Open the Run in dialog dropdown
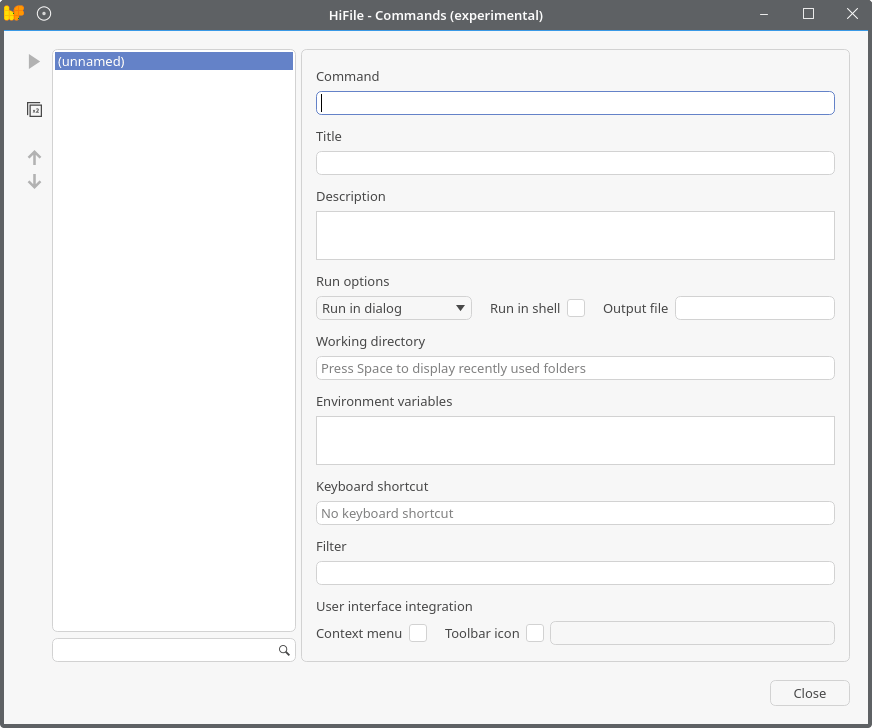Screen dimensions: 872x728 click(x=393, y=308)
